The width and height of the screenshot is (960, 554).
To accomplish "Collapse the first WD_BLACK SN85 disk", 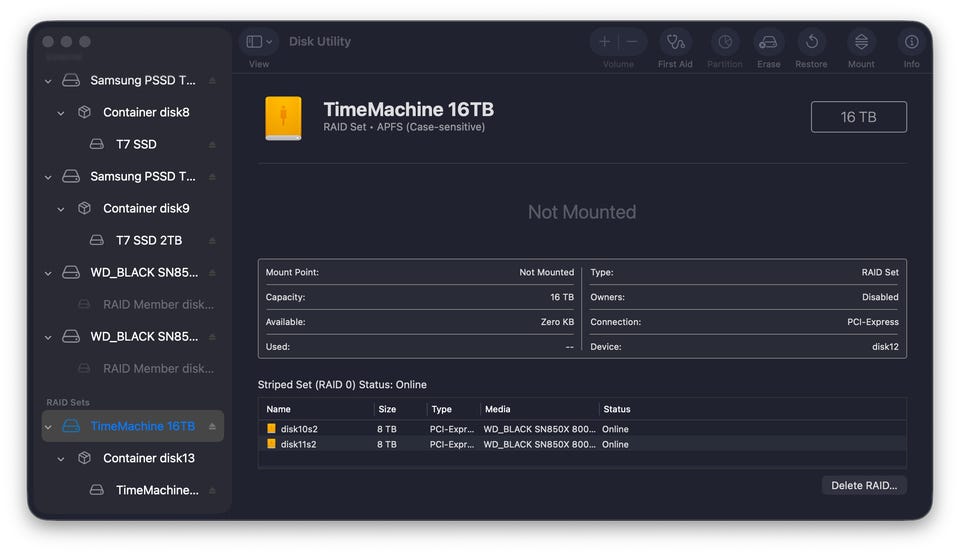I will point(48,273).
